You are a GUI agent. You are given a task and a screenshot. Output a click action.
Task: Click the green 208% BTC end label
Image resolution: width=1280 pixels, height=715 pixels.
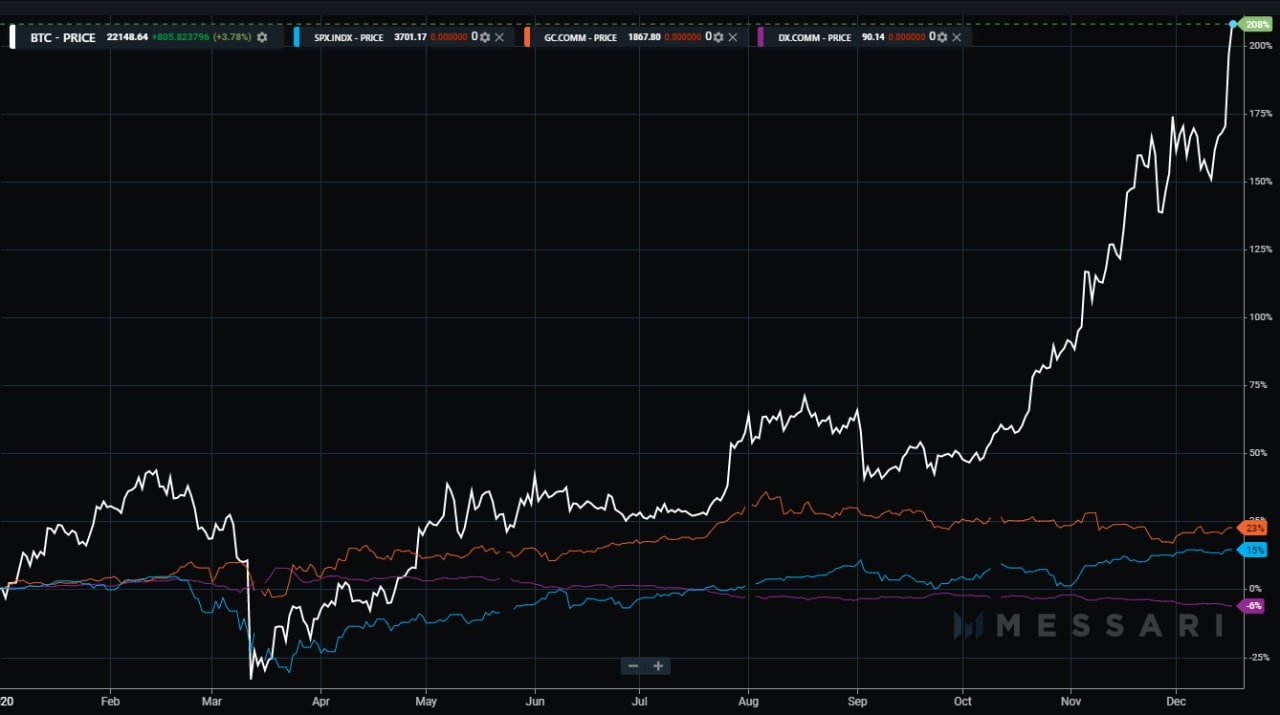[1257, 24]
